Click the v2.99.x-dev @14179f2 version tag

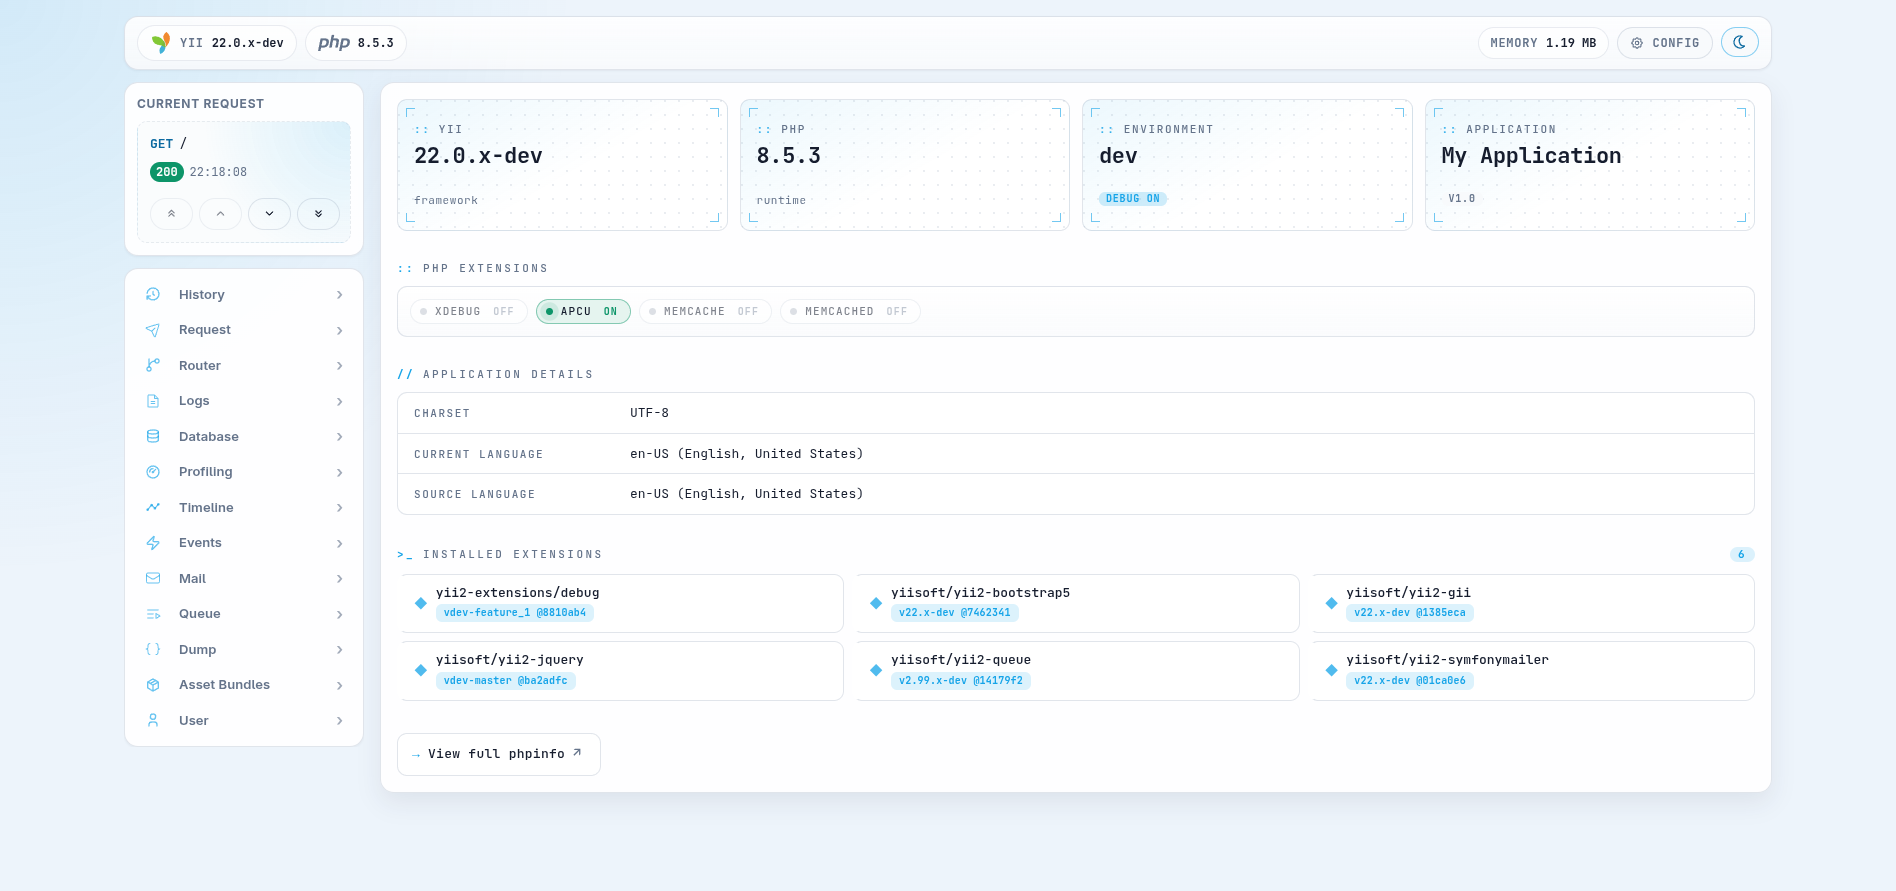click(x=961, y=681)
